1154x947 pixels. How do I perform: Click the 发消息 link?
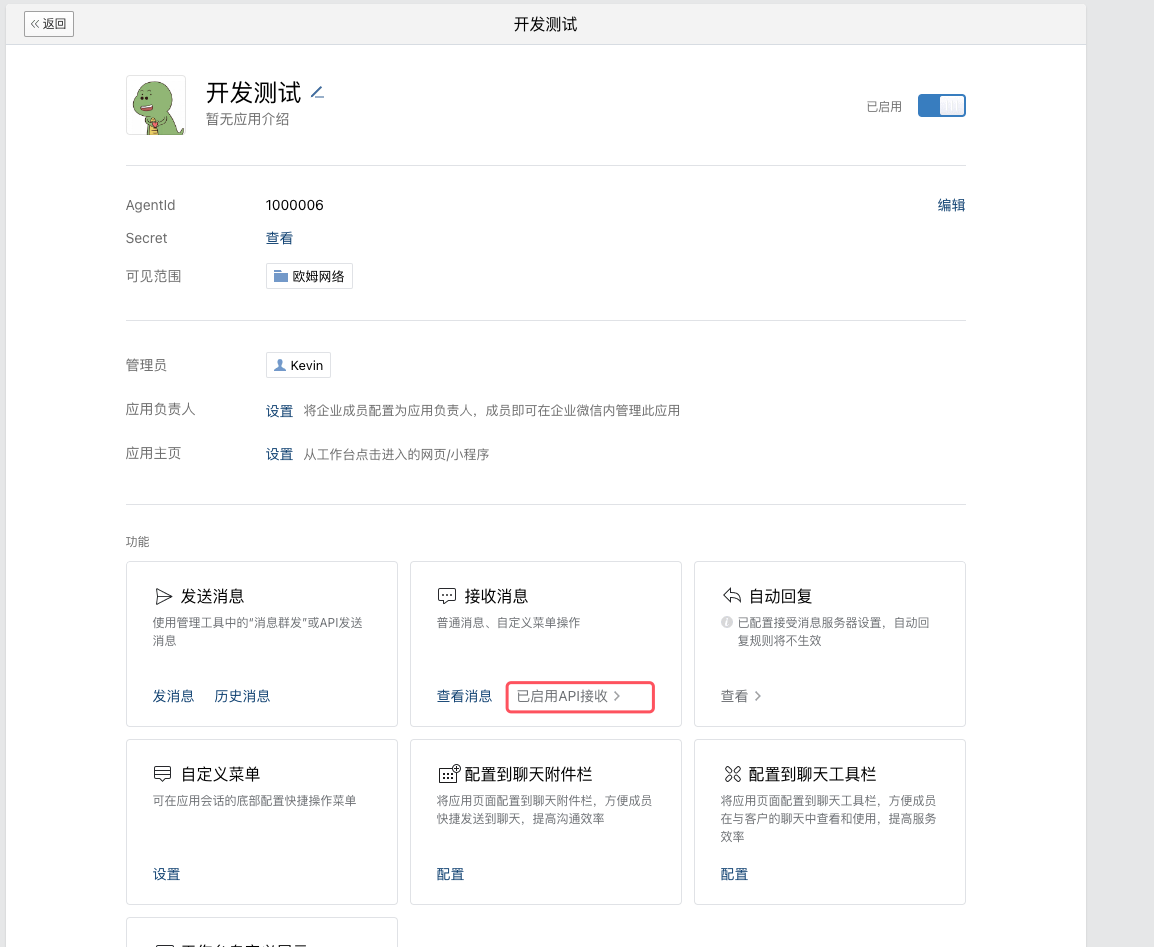(173, 696)
